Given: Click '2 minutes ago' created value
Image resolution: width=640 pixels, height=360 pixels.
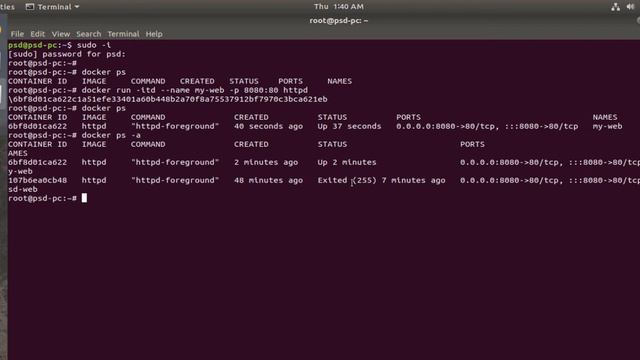Looking at the screenshot, I should pos(266,162).
